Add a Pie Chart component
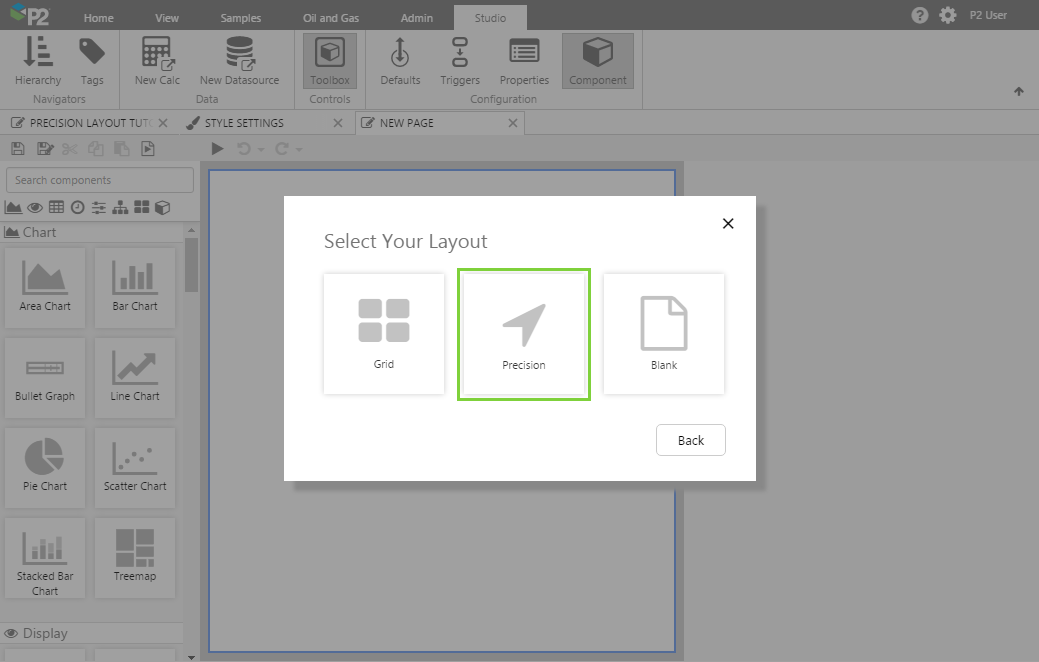The height and width of the screenshot is (662, 1039). coord(45,466)
